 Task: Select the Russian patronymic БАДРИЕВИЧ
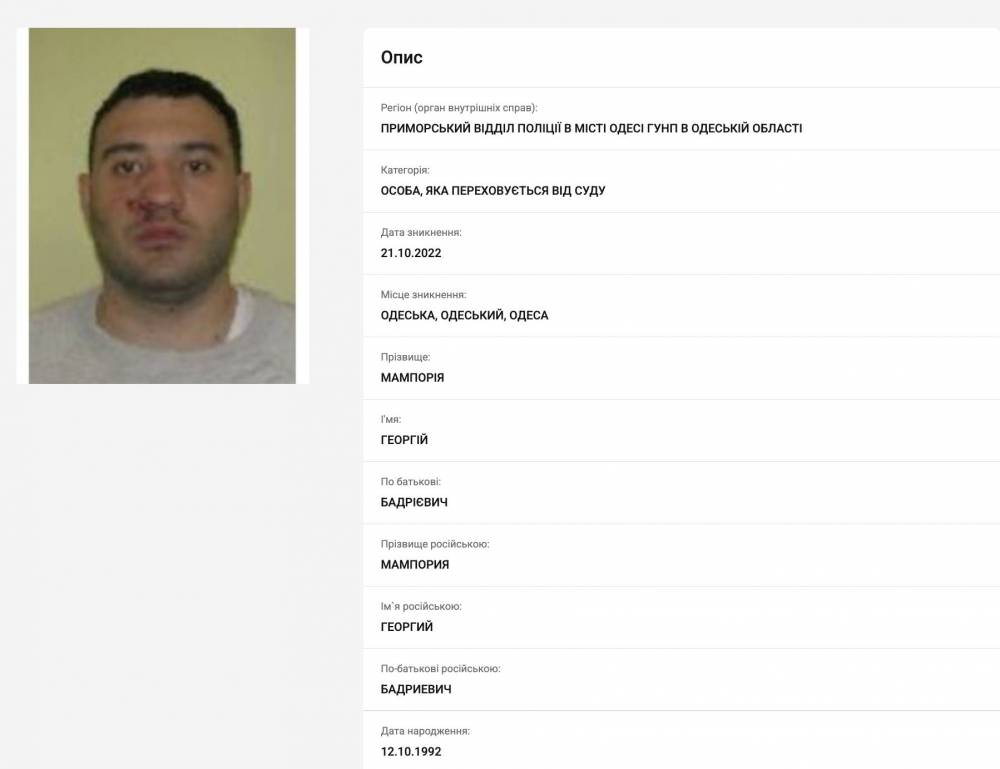click(x=416, y=689)
